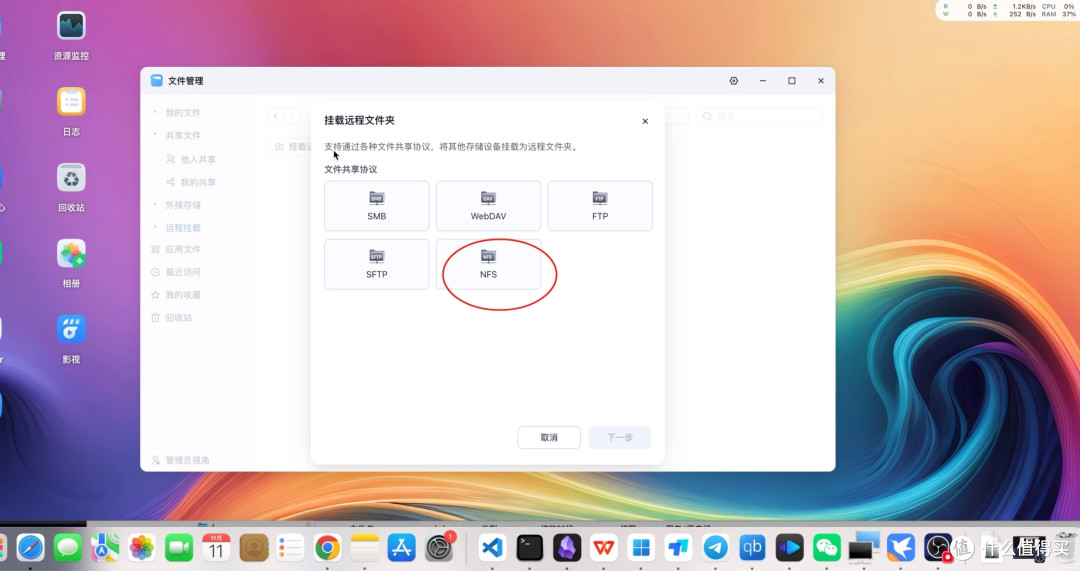Open 我的共享 in sidebar
Image resolution: width=1080 pixels, height=571 pixels.
tap(191, 183)
